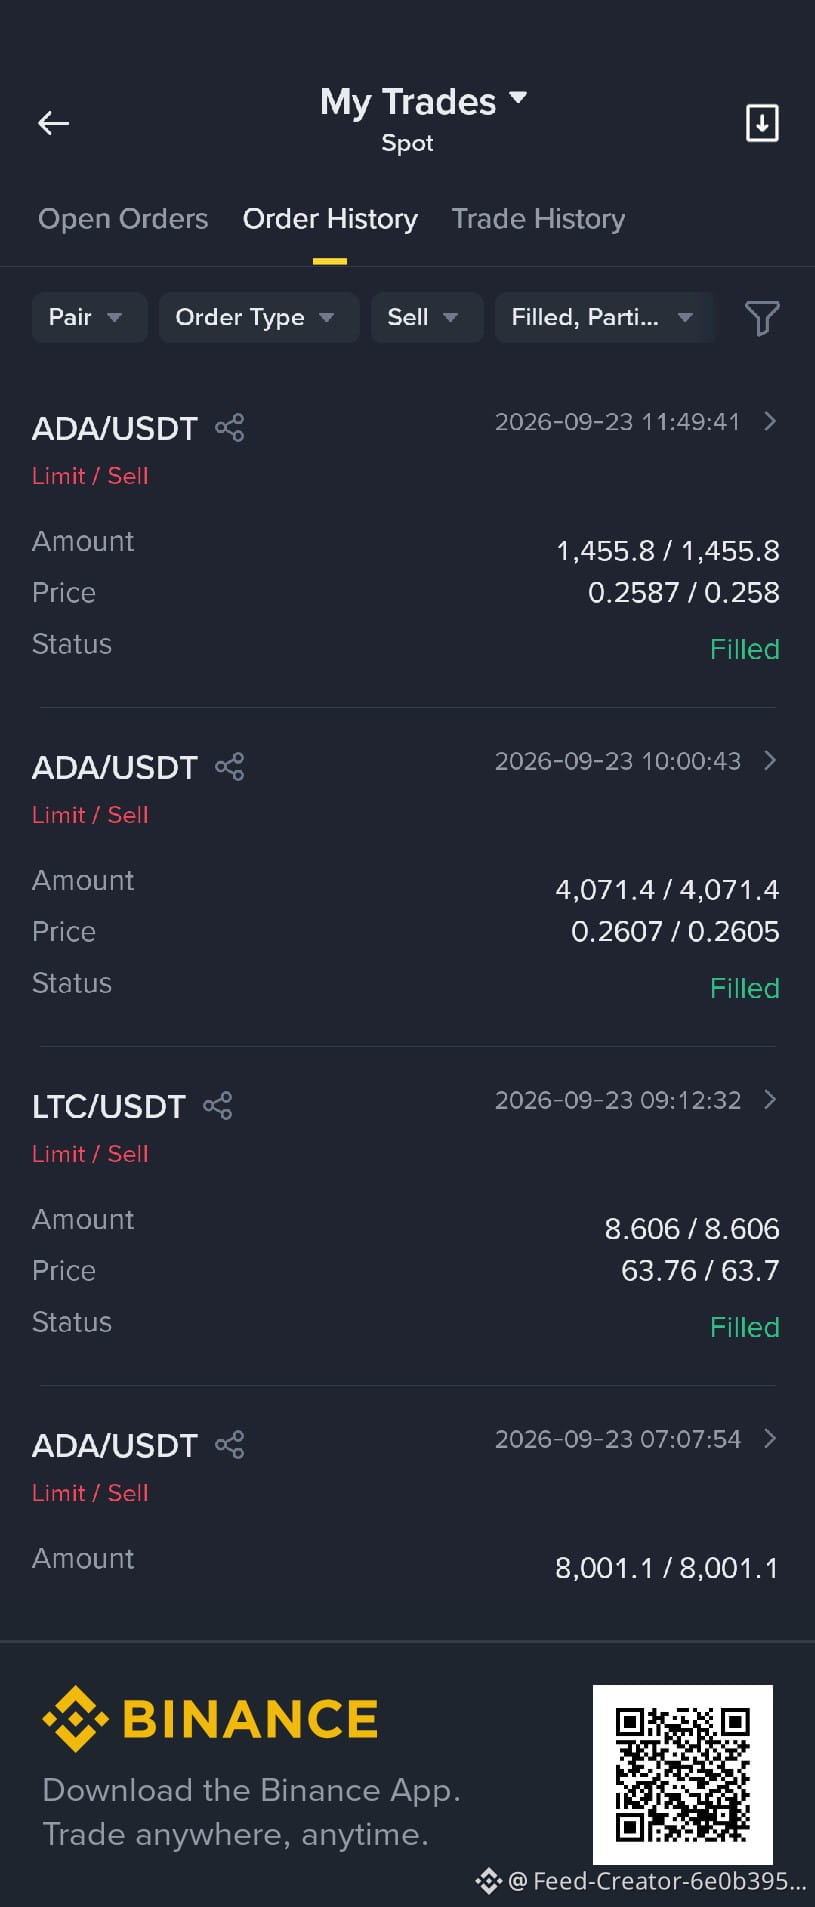815x1907 pixels.
Task: Open the Filled, Parti... status dropdown
Action: pyautogui.click(x=605, y=317)
